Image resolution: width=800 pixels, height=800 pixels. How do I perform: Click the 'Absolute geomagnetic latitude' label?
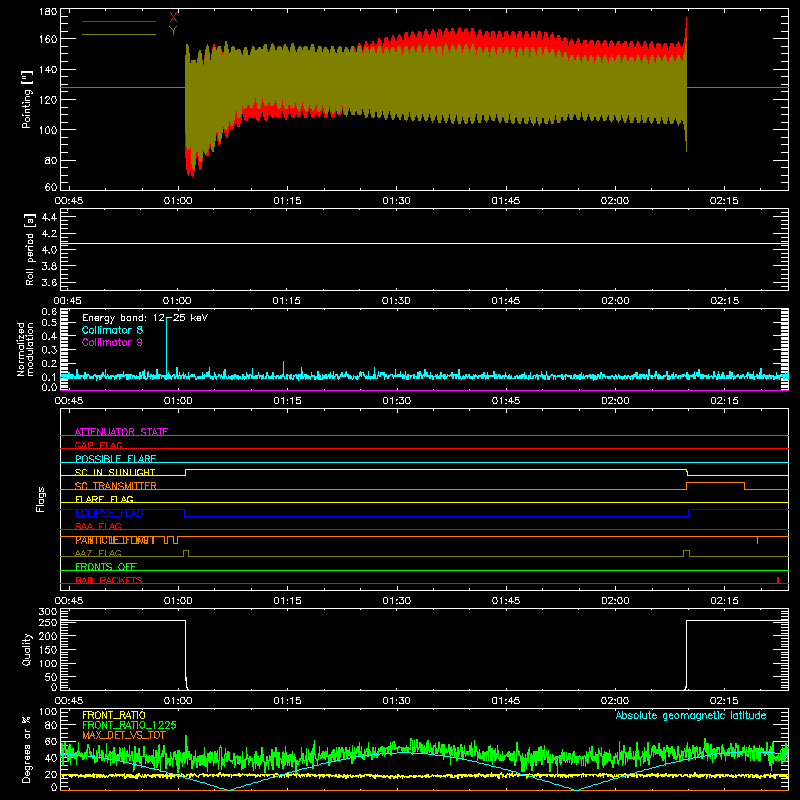[x=691, y=716]
